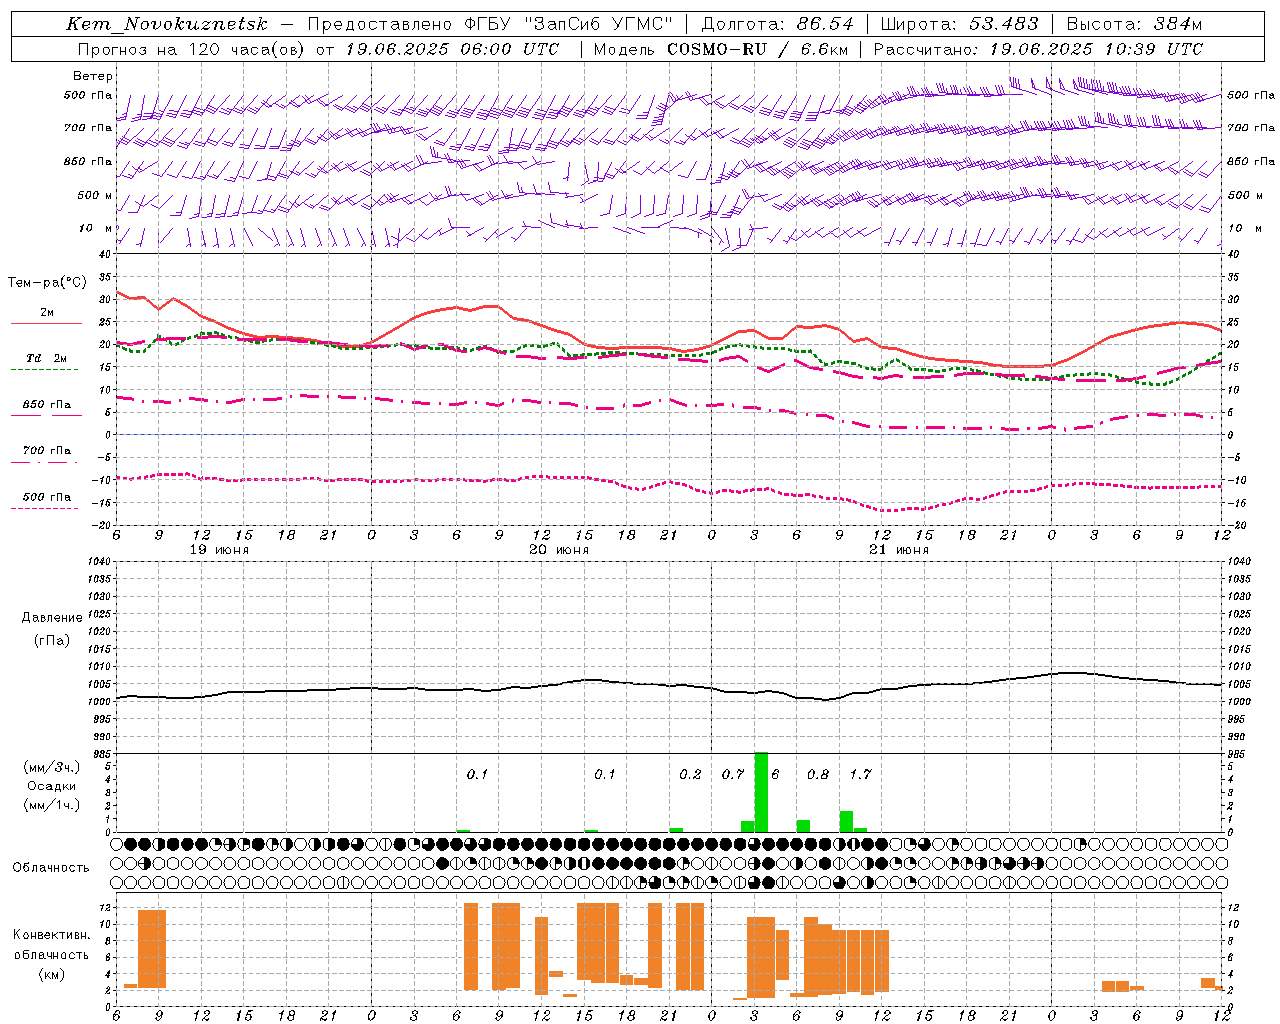Image resolution: width=1280 pixels, height=1024 pixels.
Task: Click the elevation text 'Высота: 384м'
Action: pos(1134,24)
